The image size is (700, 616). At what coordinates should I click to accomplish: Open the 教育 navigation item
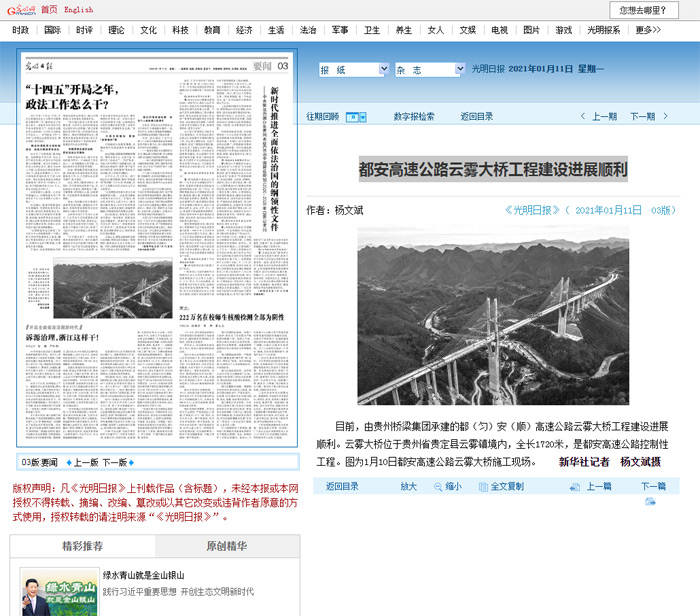click(x=212, y=30)
